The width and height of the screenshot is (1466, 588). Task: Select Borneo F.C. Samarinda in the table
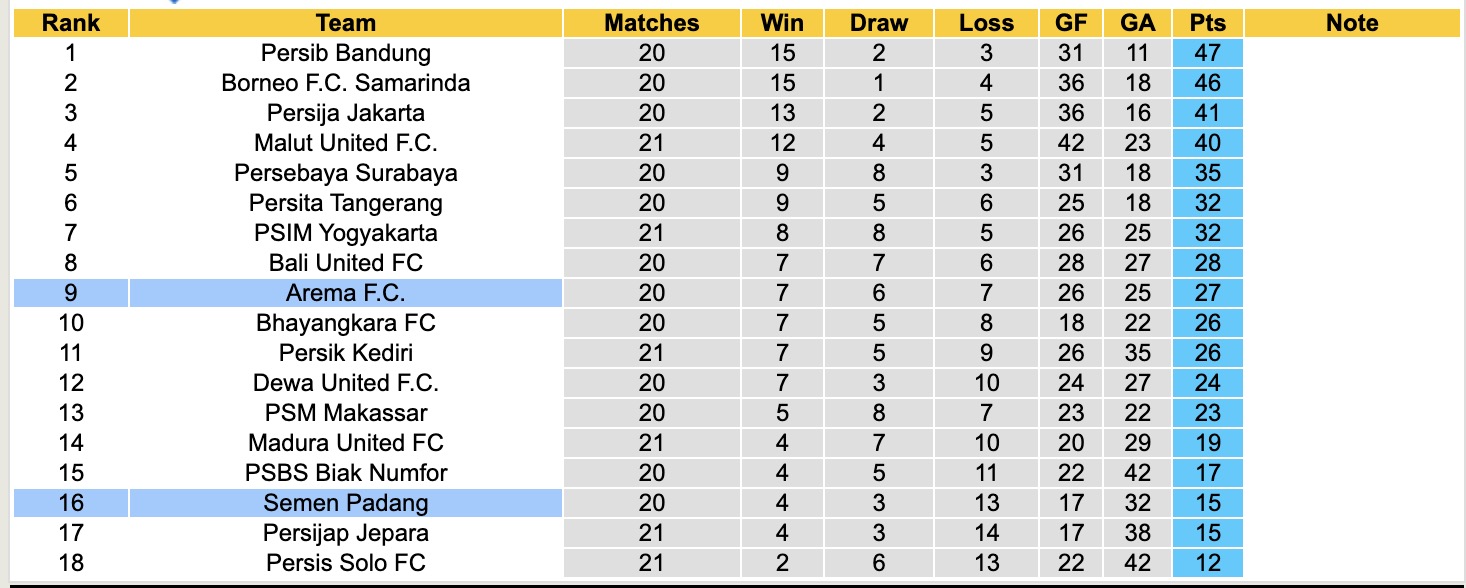point(345,83)
